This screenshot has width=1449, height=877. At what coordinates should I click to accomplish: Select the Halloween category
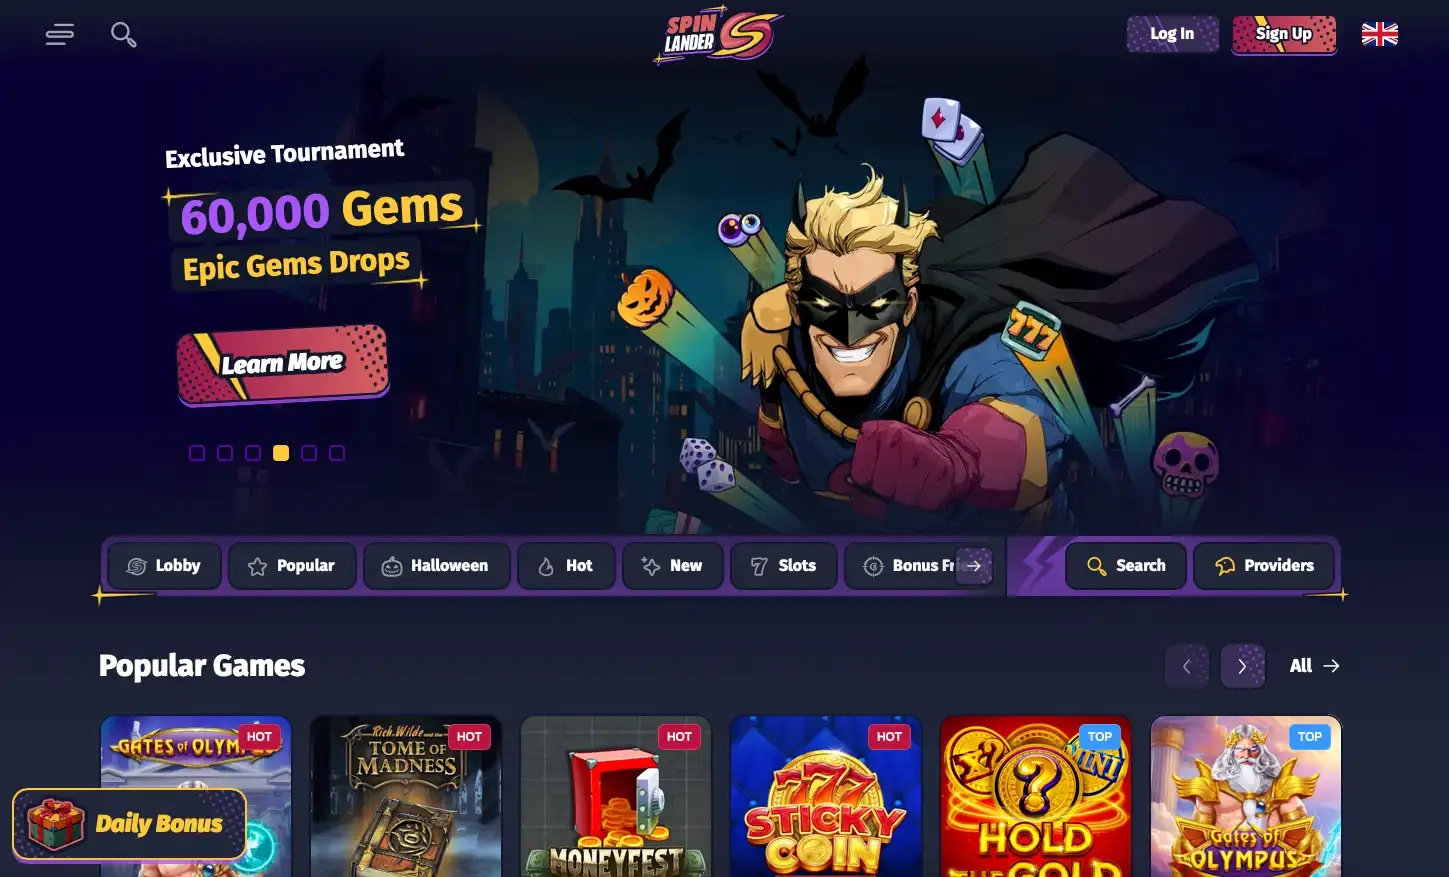click(436, 566)
